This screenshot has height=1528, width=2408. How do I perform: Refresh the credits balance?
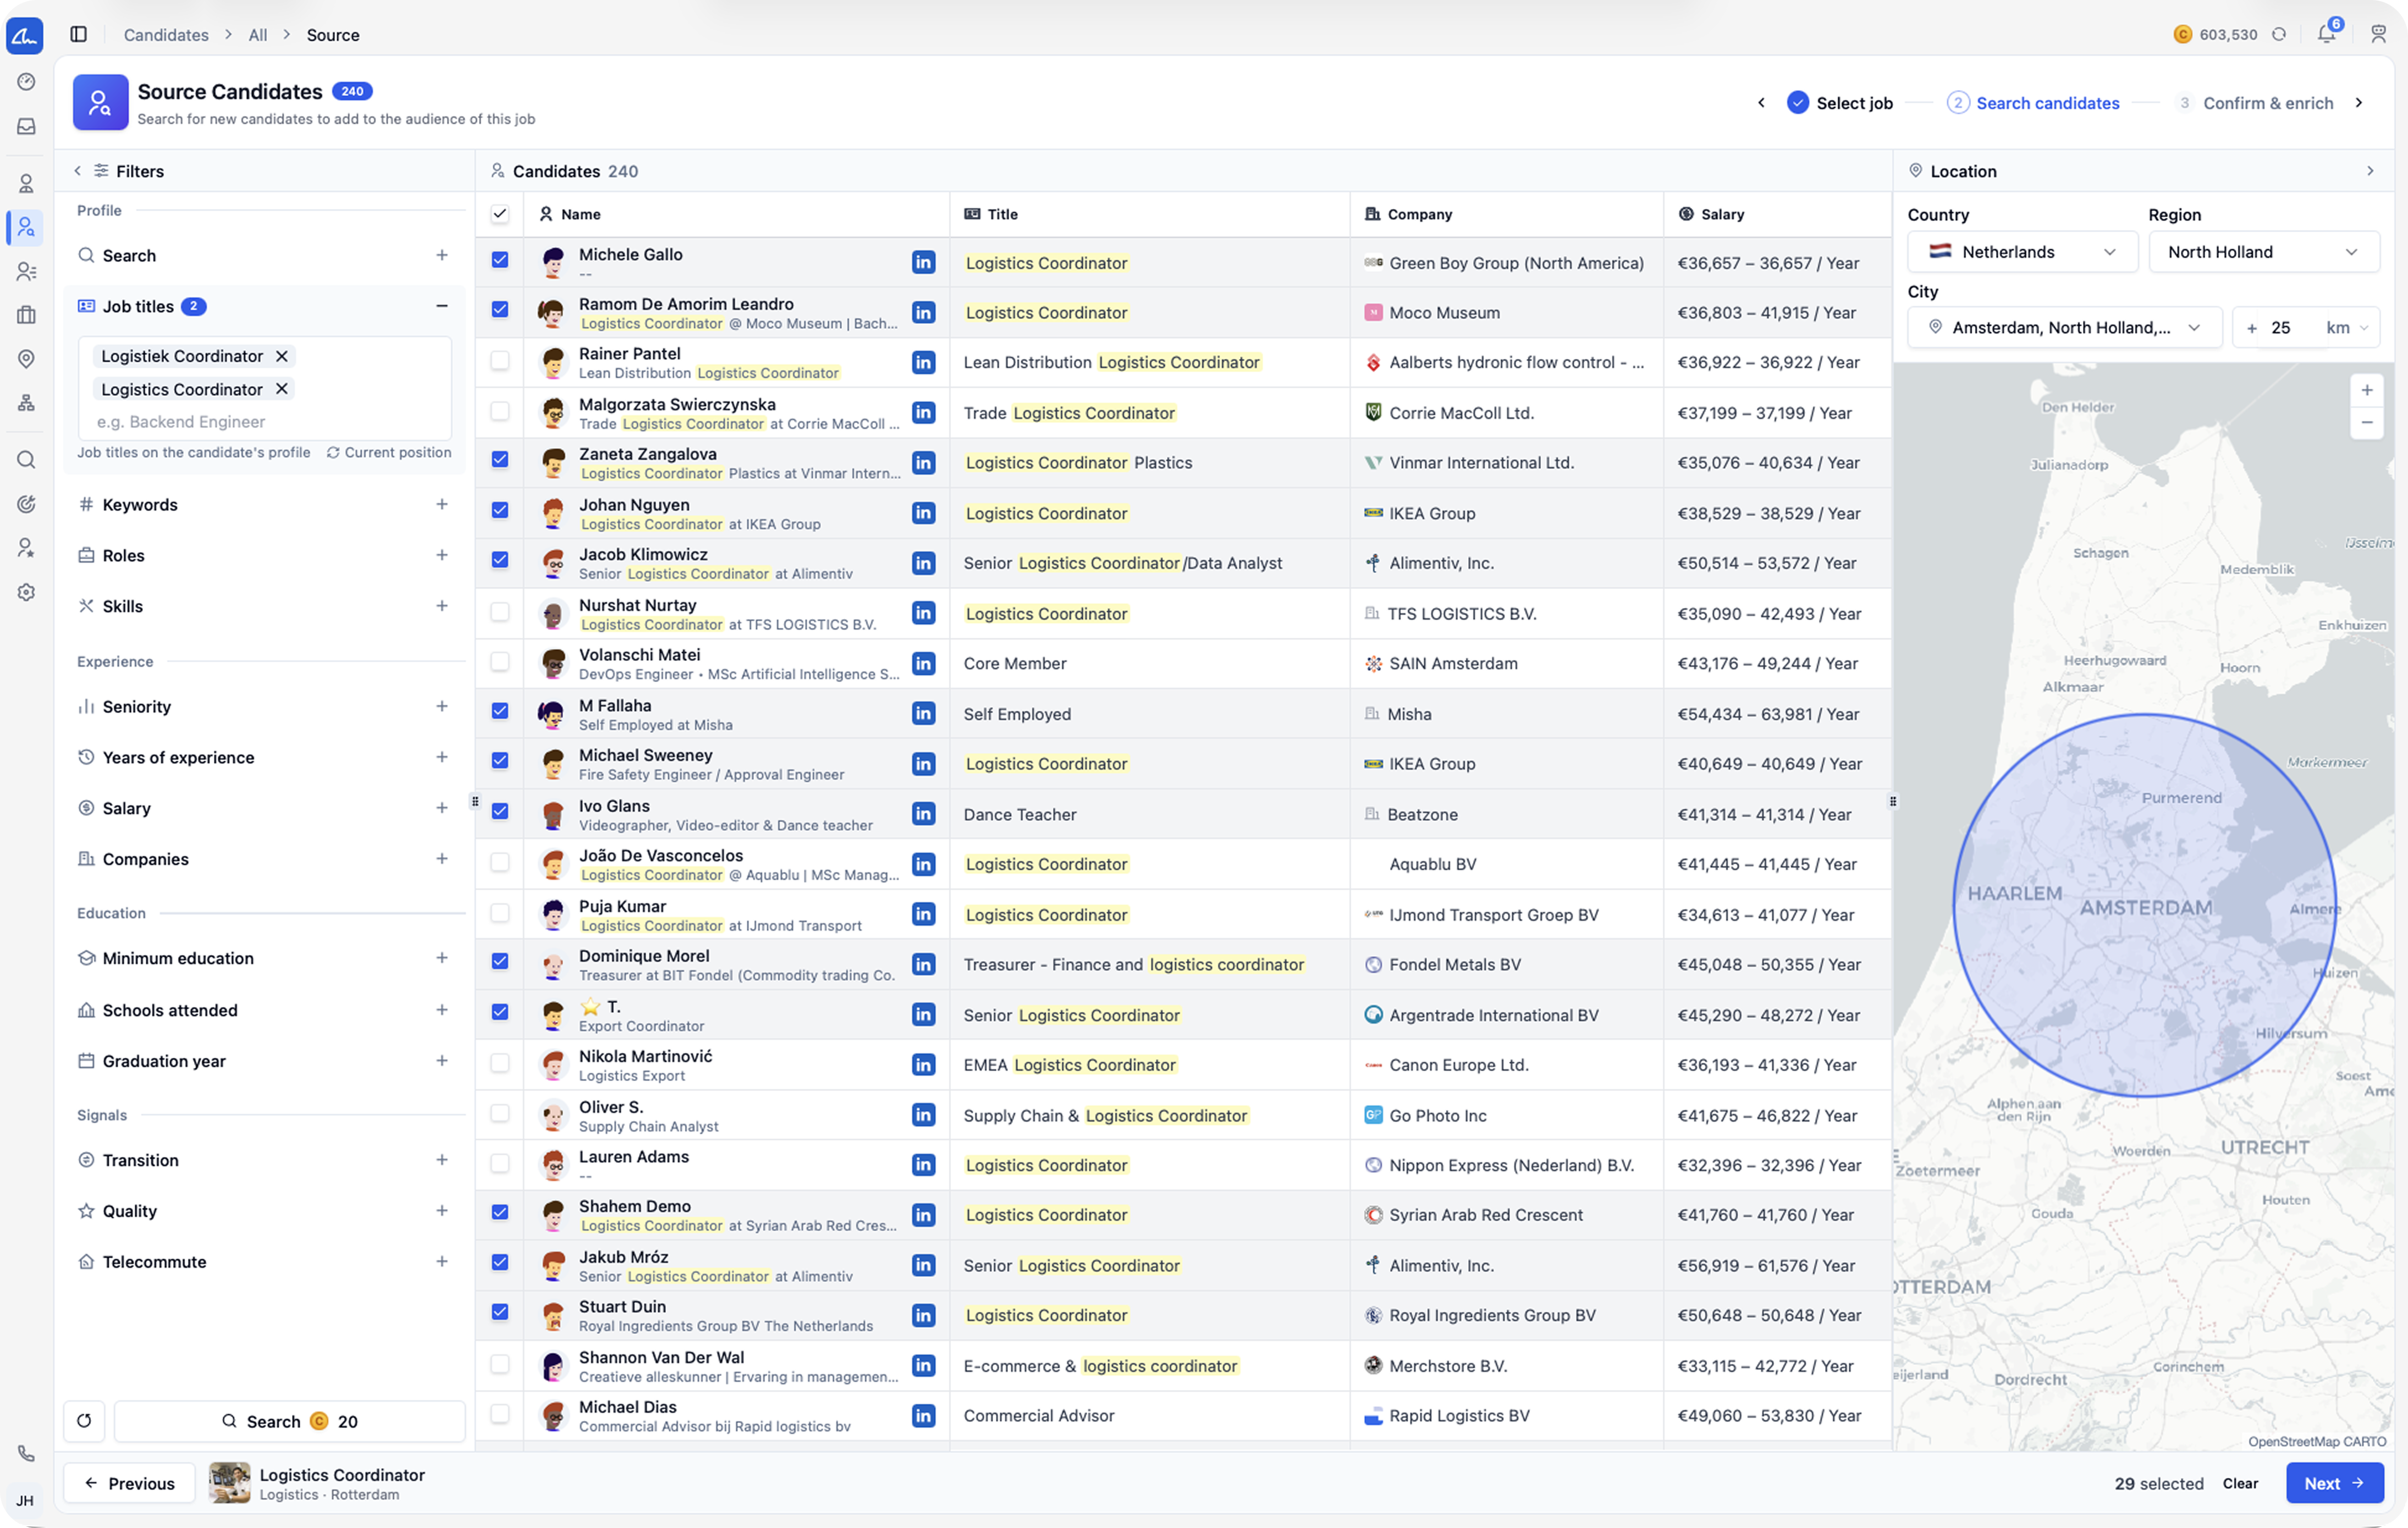2279,34
